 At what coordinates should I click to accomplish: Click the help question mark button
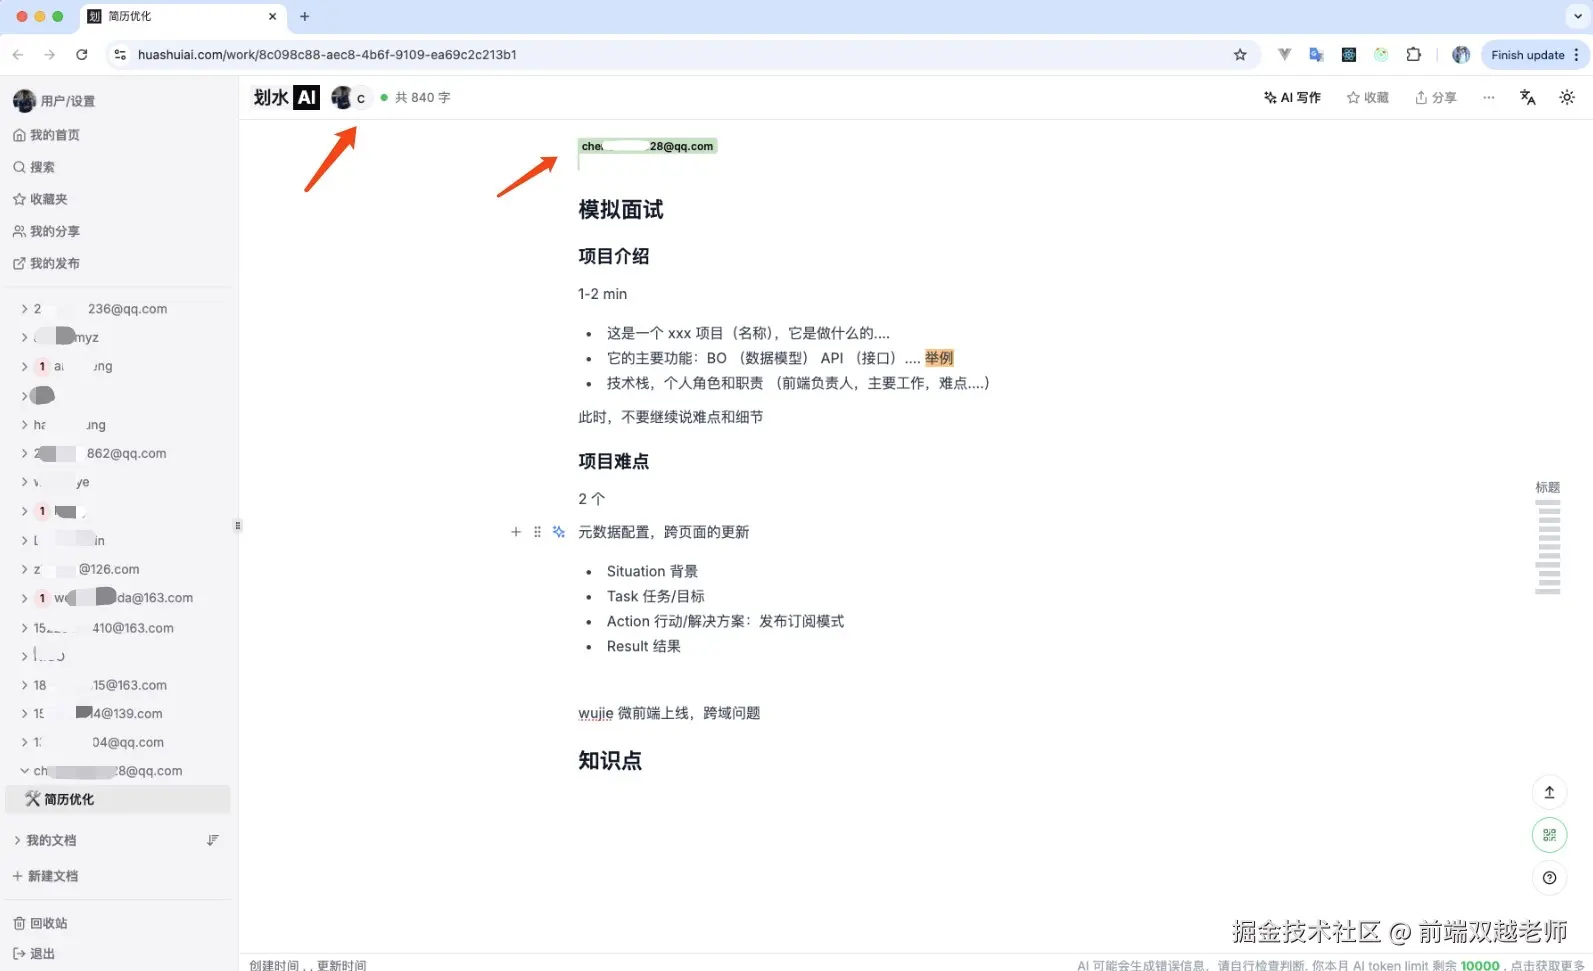[x=1549, y=878]
